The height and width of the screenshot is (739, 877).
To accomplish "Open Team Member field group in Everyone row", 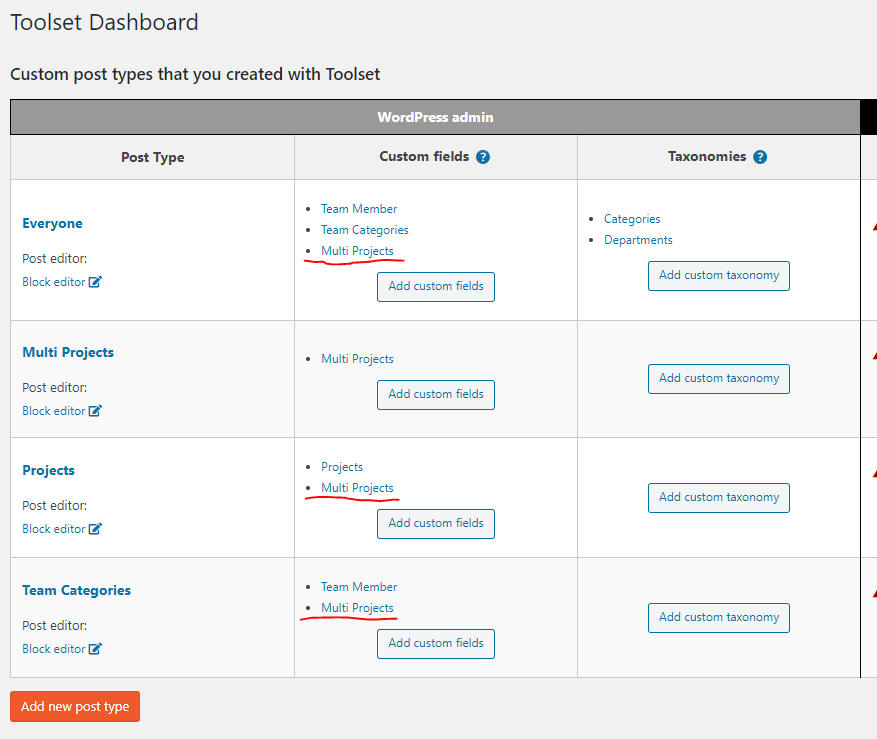I will point(359,209).
